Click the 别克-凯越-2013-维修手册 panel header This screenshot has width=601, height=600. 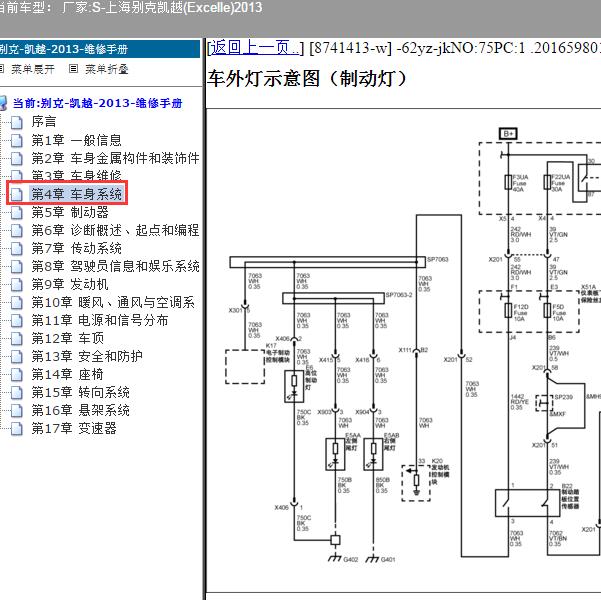[x=100, y=49]
